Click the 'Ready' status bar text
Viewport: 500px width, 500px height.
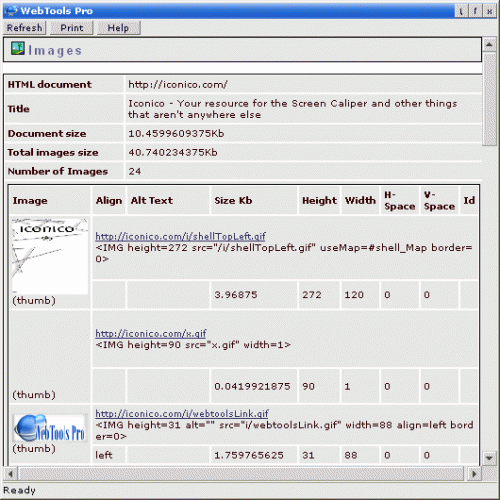point(19,490)
